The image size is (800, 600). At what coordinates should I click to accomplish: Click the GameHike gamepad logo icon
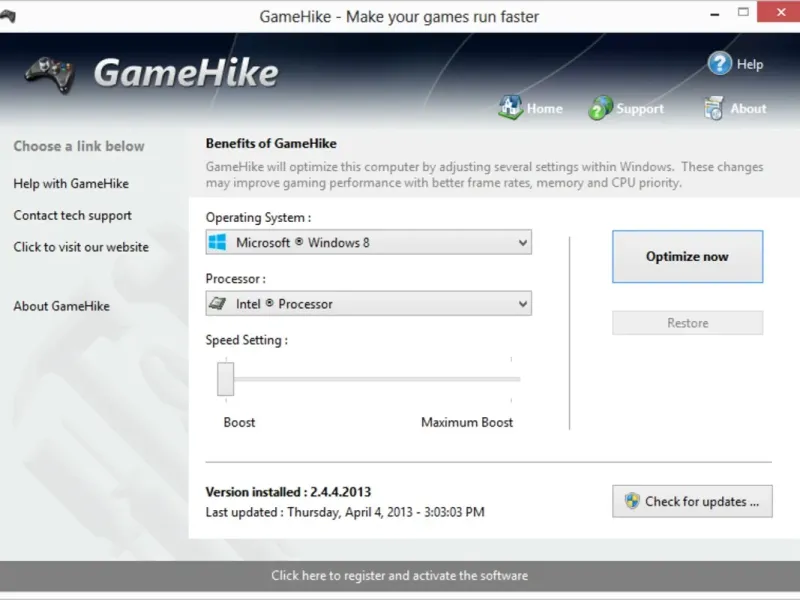[50, 74]
